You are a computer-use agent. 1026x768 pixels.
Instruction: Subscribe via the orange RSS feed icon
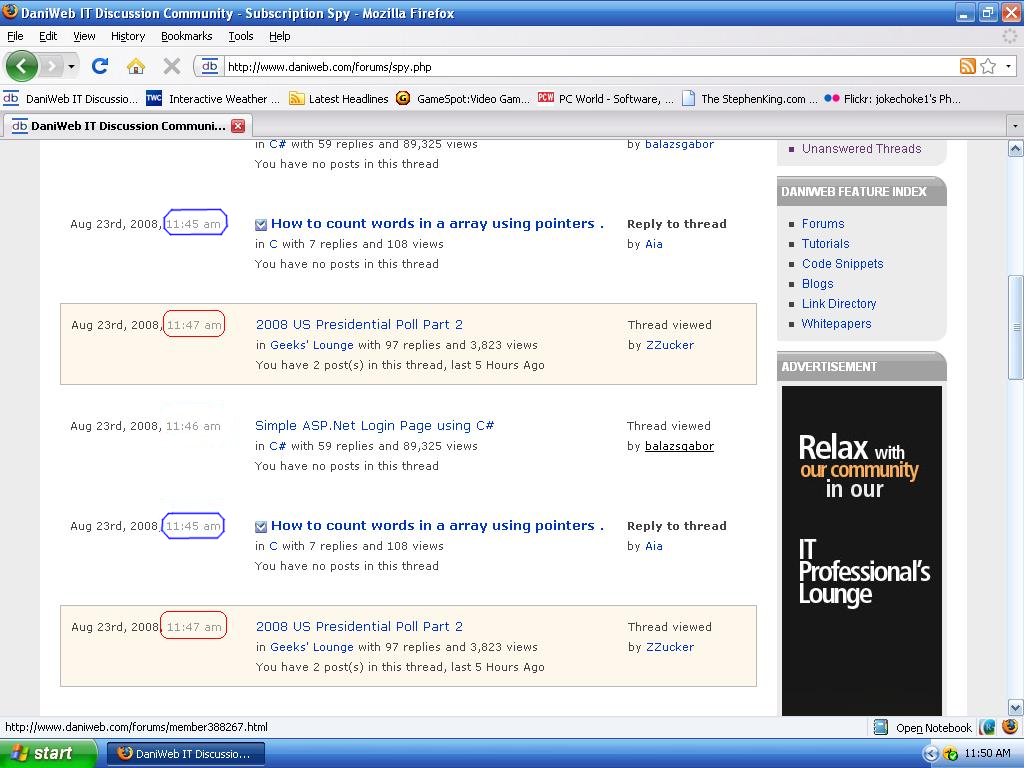(x=967, y=66)
